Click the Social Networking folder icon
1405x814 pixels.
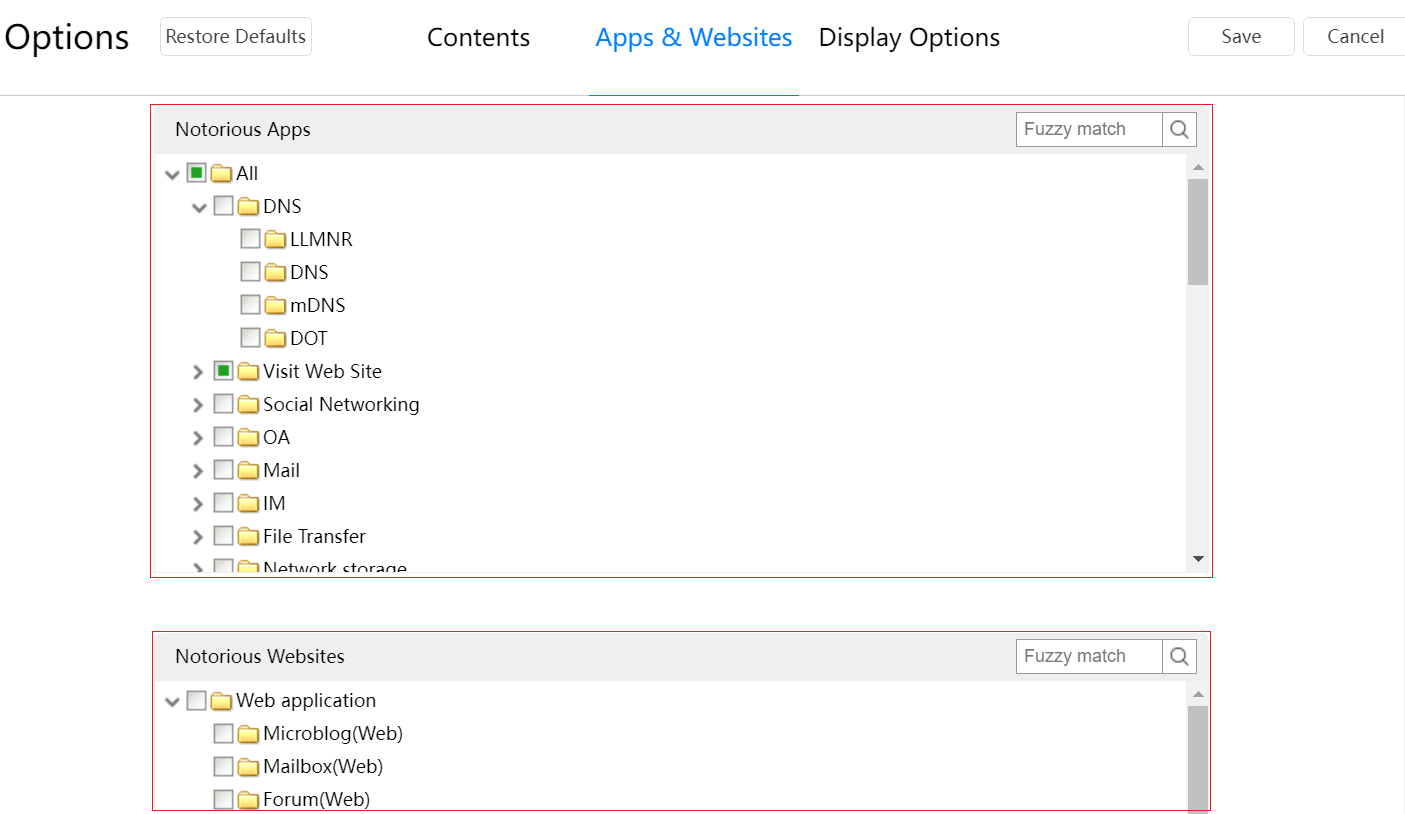(248, 405)
